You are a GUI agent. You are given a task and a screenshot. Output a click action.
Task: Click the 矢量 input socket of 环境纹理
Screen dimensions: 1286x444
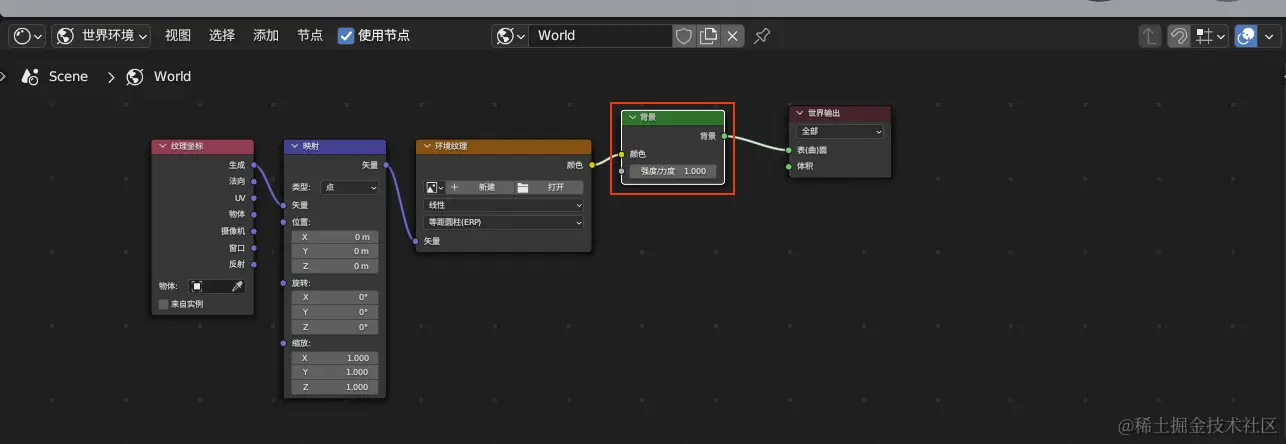click(416, 241)
